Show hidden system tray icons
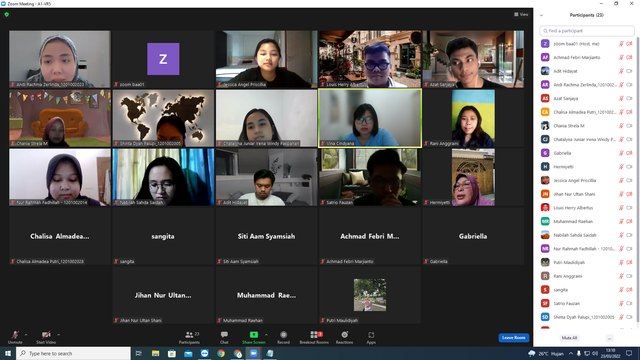This screenshot has height=360, width=640. (x=571, y=353)
